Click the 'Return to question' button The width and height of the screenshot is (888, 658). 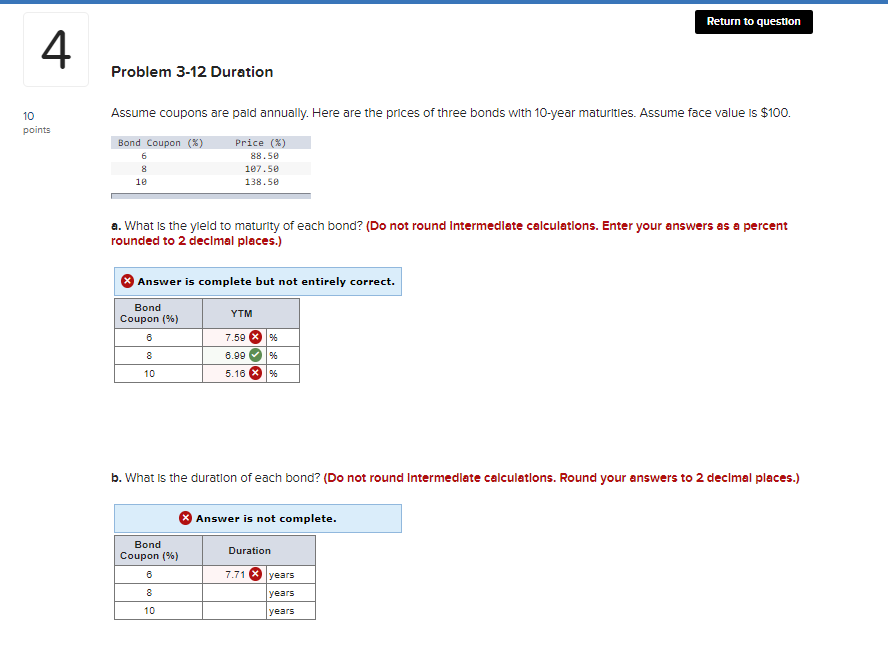753,21
